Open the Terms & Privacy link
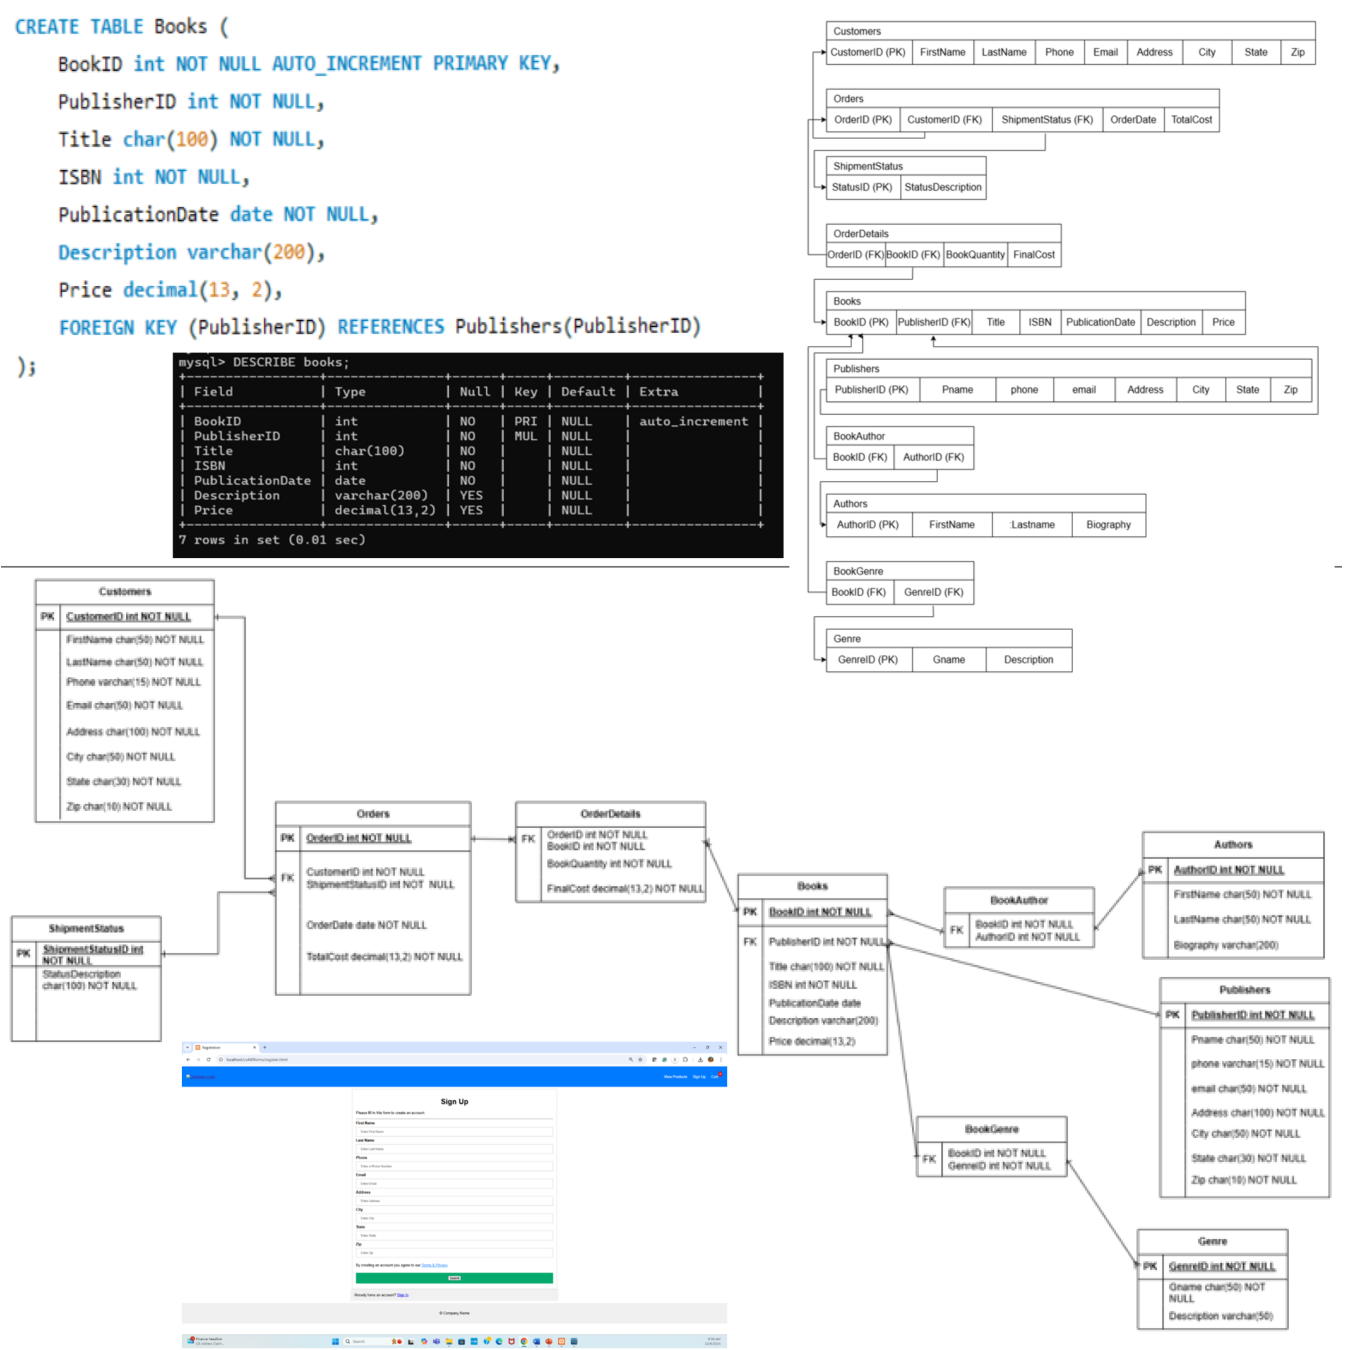Image resolution: width=1350 pixels, height=1350 pixels. [x=435, y=1265]
